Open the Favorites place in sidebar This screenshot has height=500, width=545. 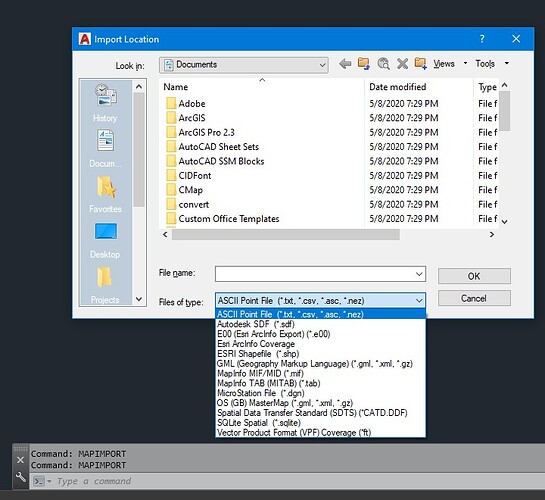tap(105, 194)
